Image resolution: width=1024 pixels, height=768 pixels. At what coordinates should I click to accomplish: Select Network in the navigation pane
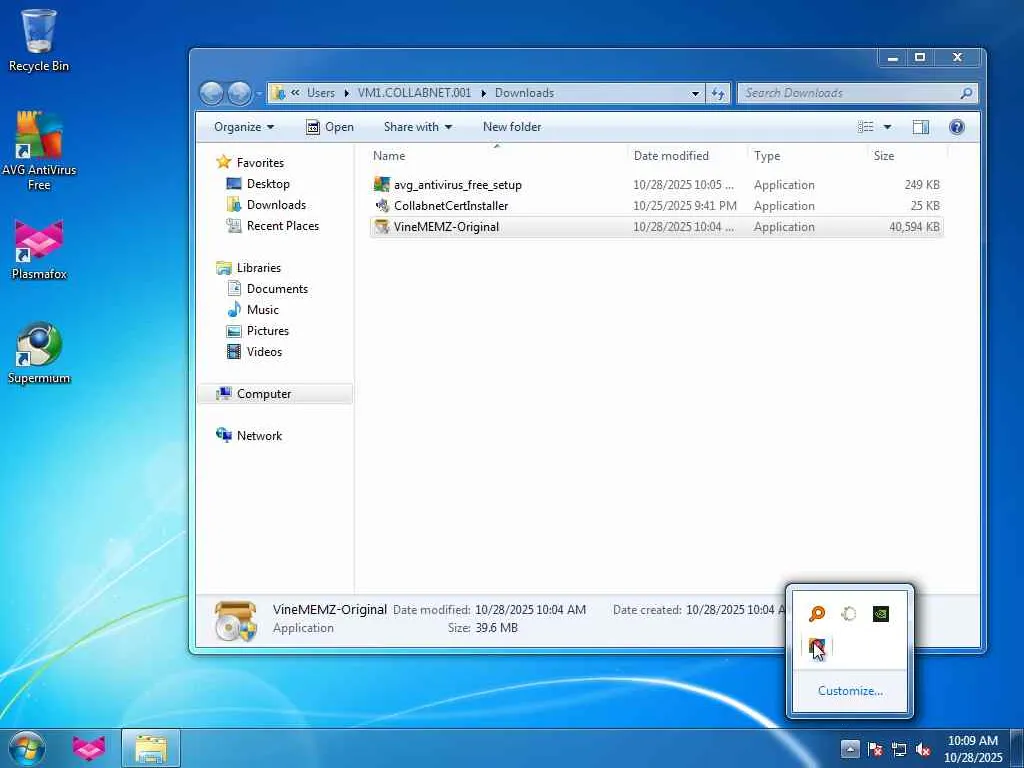(x=259, y=436)
